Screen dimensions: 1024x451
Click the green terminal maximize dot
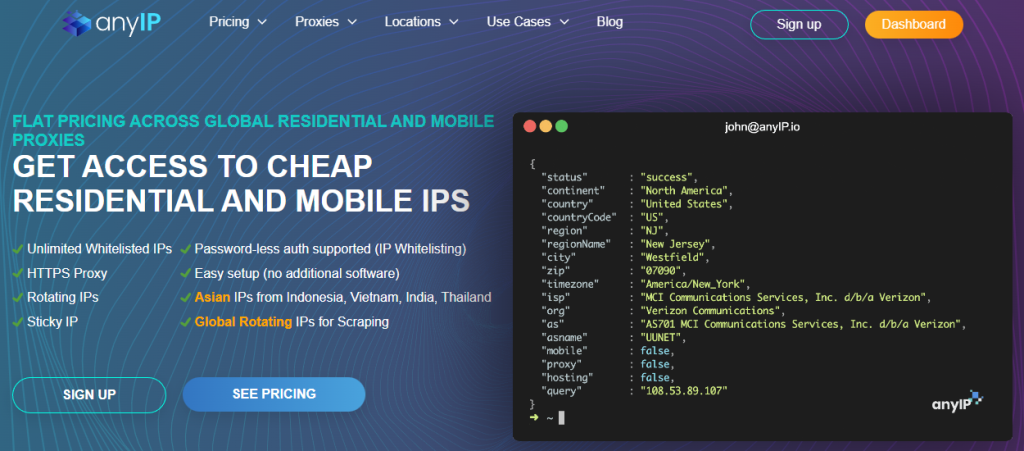tap(561, 127)
